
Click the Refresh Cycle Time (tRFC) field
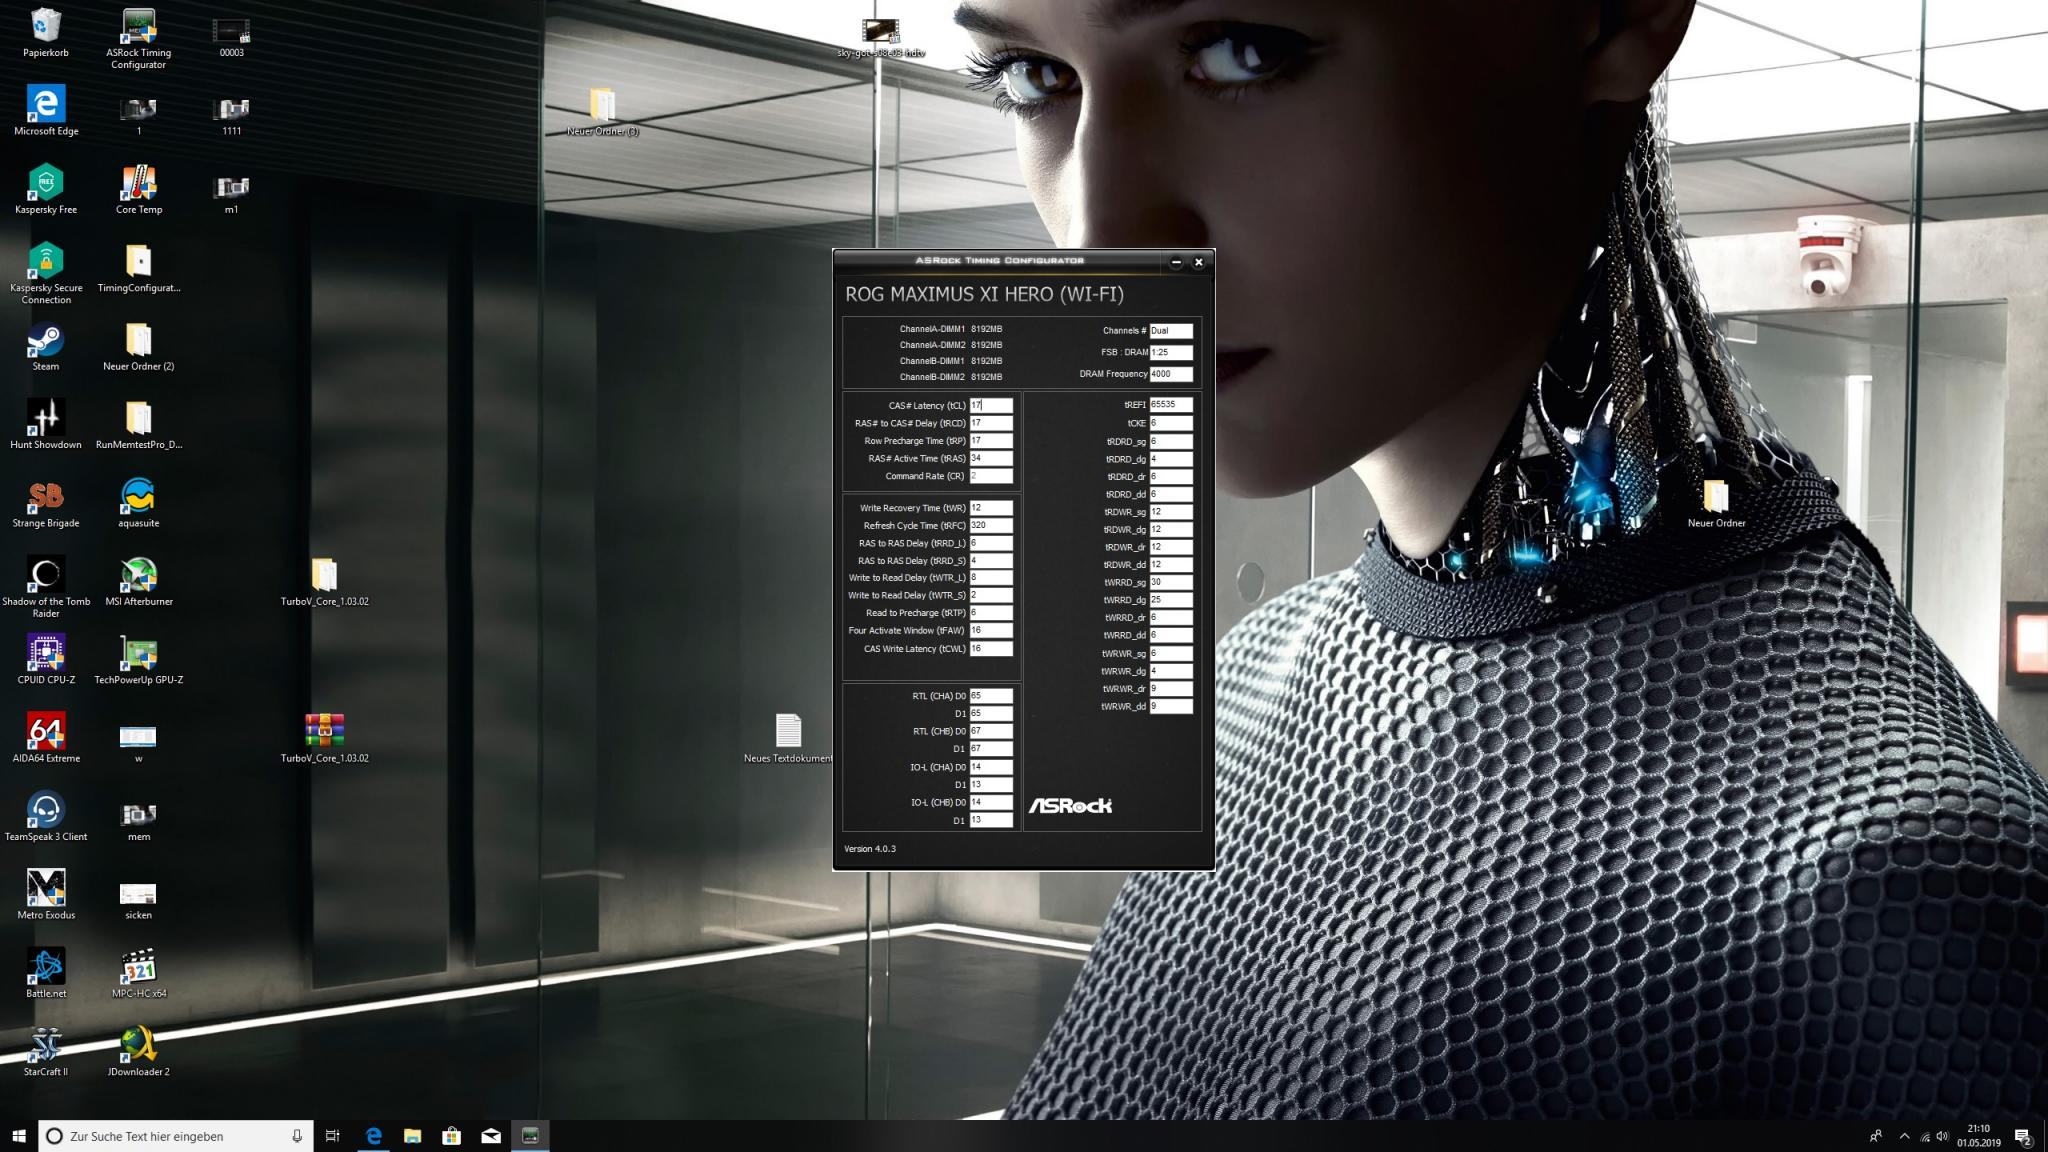pos(991,525)
